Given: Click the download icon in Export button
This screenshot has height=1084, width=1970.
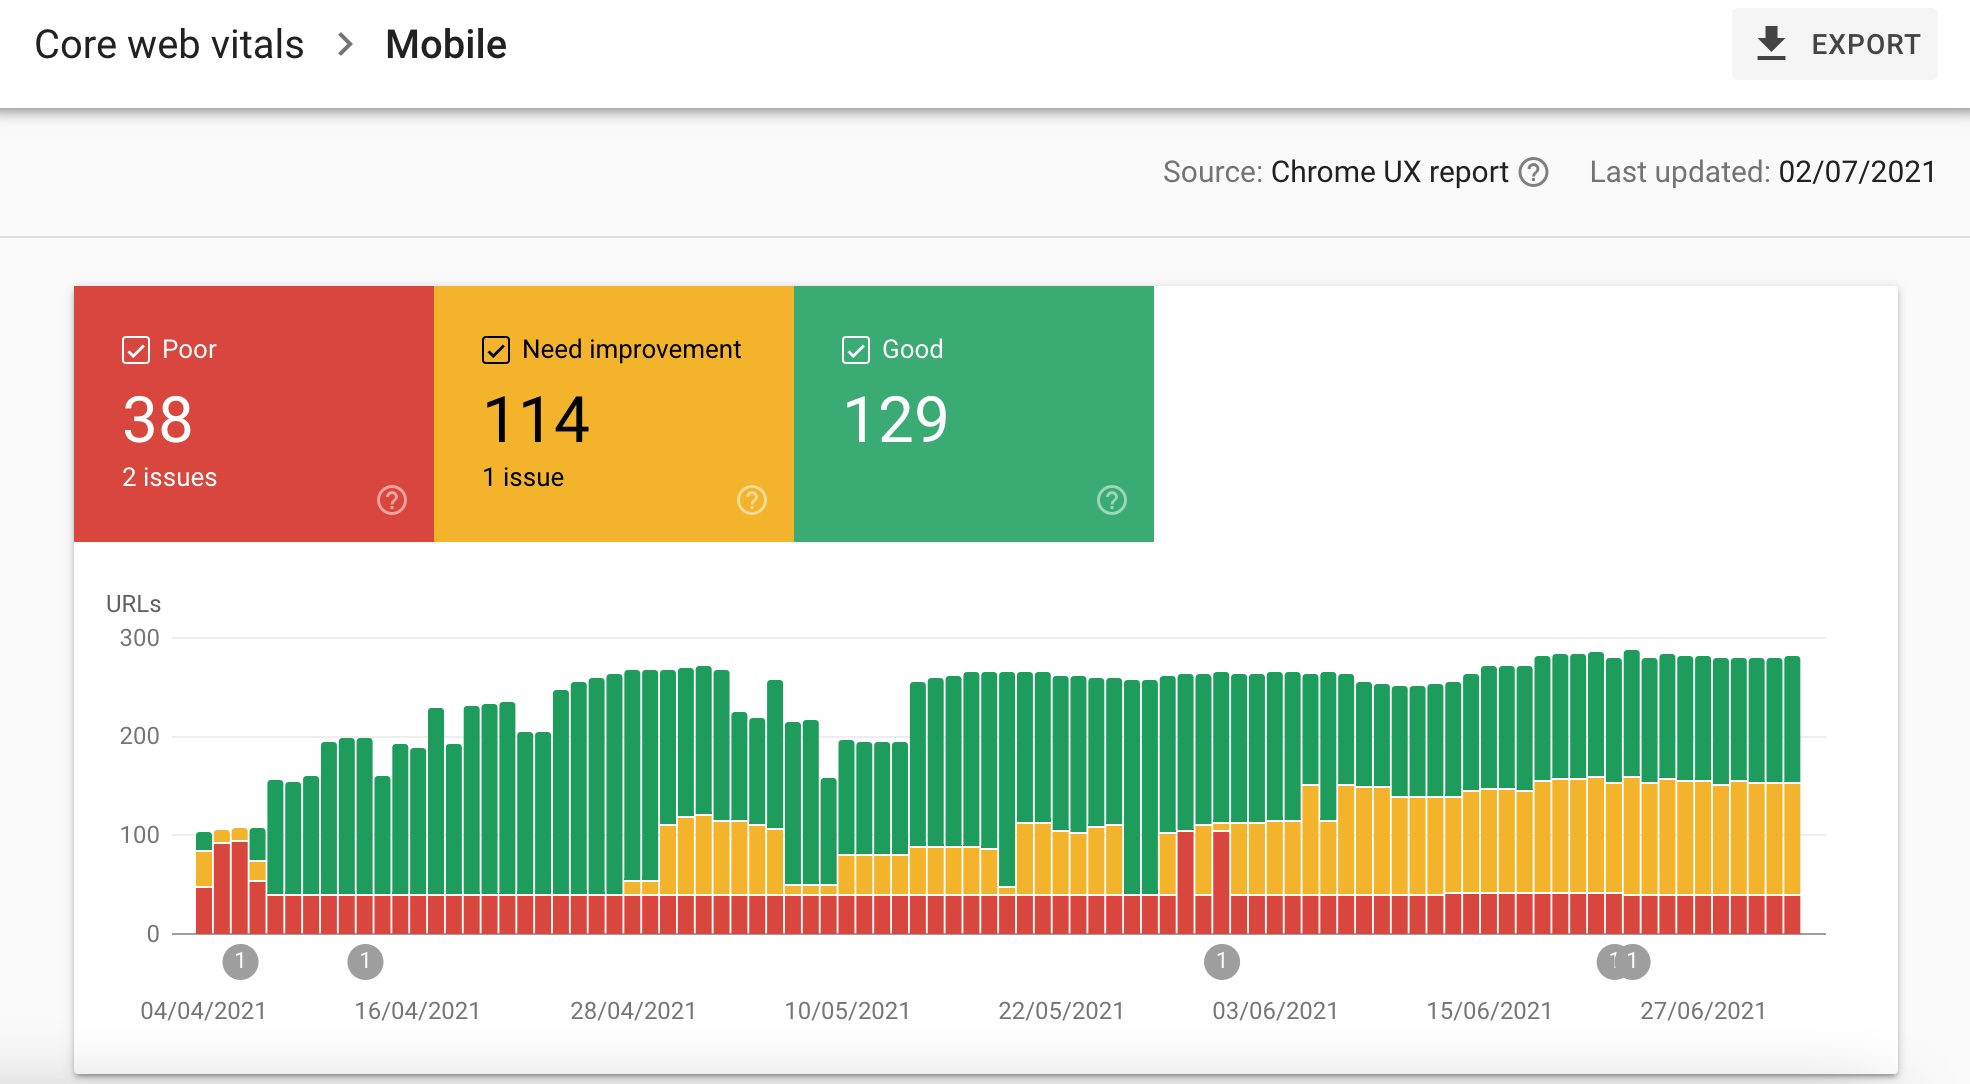Looking at the screenshot, I should coord(1771,44).
